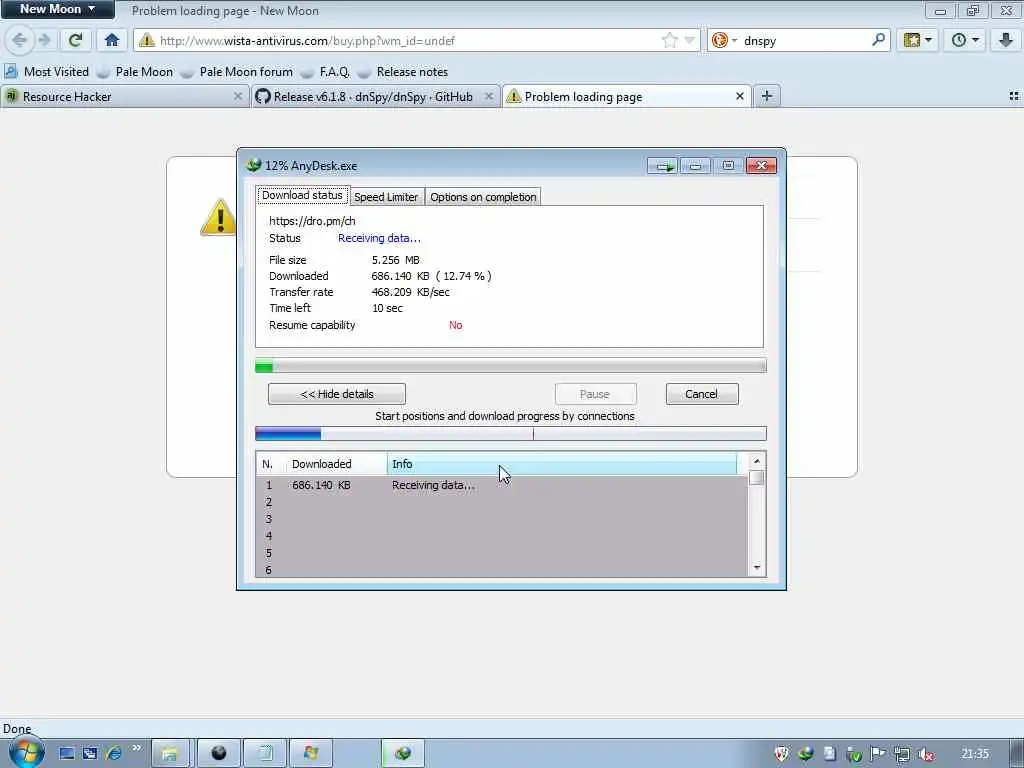Open the Options on completion tab

(483, 197)
